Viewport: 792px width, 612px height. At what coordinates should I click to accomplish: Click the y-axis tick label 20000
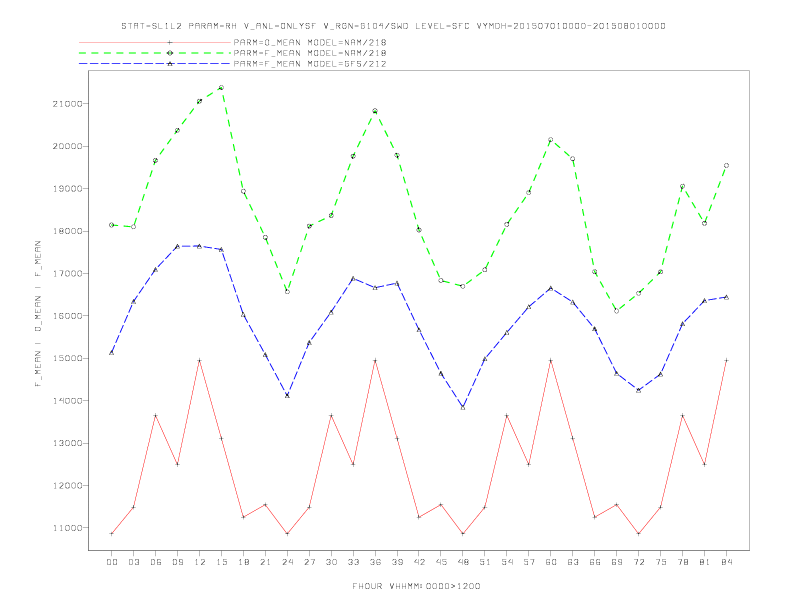pos(67,146)
